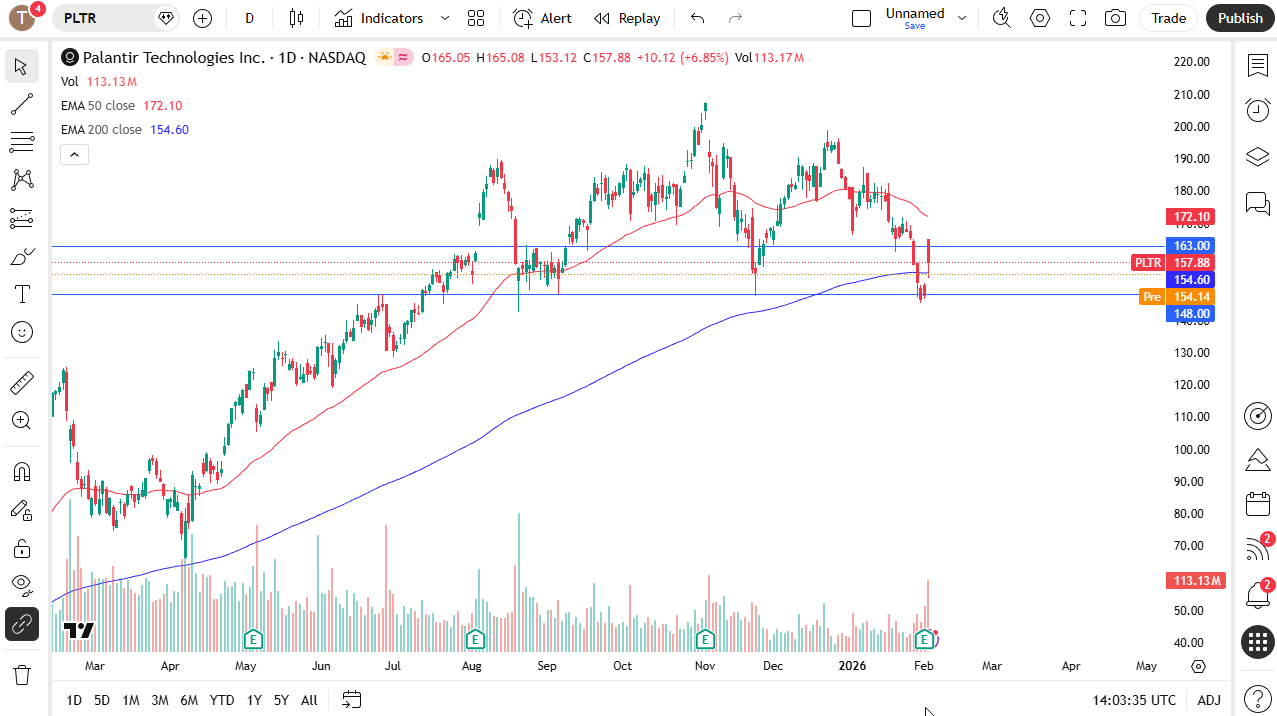Change the D interval selector
Viewport: 1277px width, 716px height.
point(249,18)
